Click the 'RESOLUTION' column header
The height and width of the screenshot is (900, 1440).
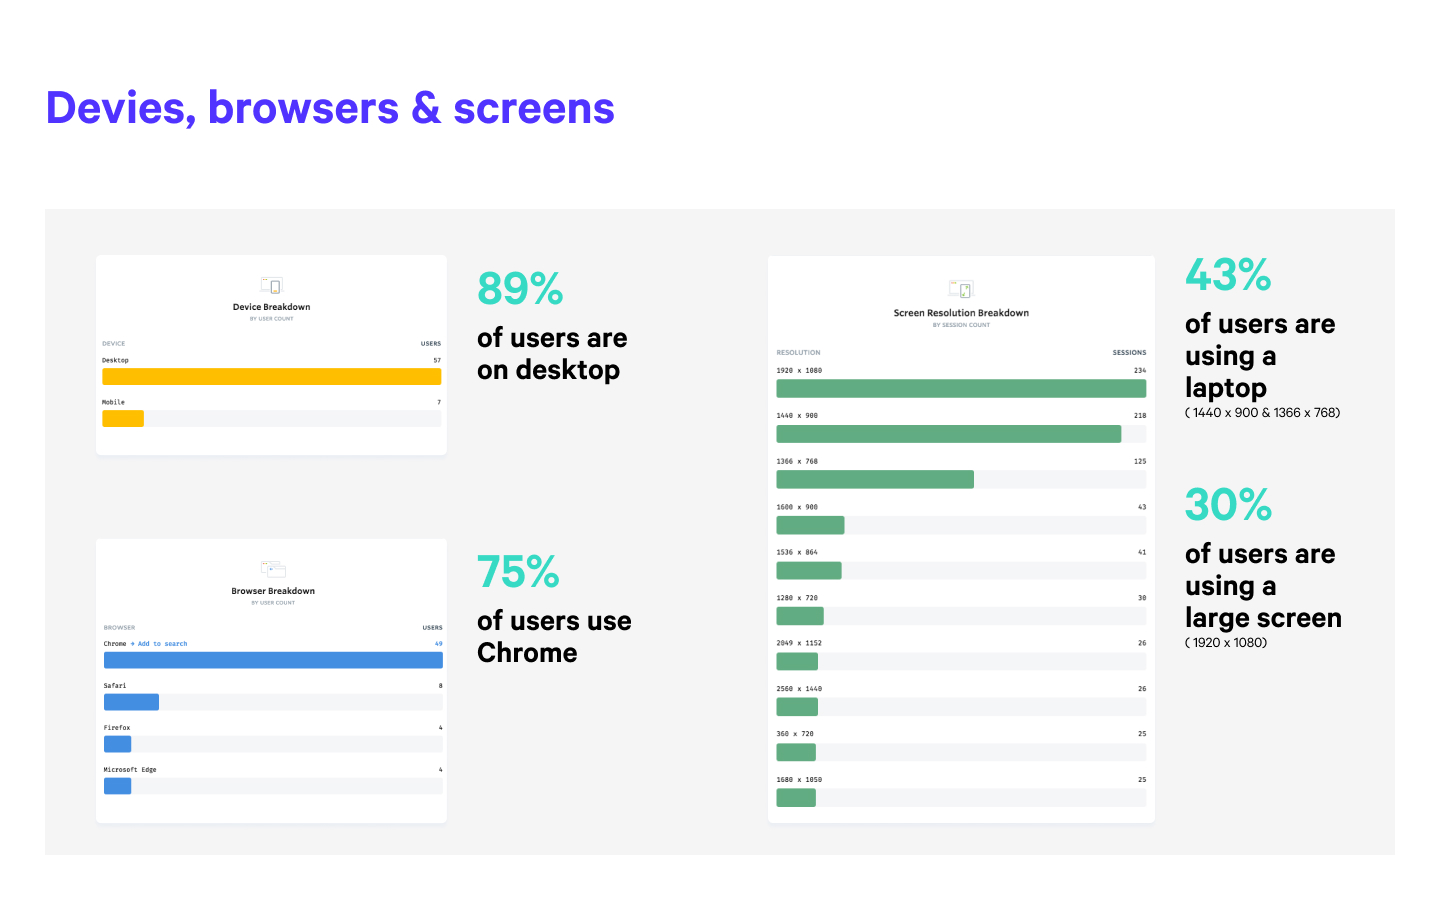coord(798,352)
